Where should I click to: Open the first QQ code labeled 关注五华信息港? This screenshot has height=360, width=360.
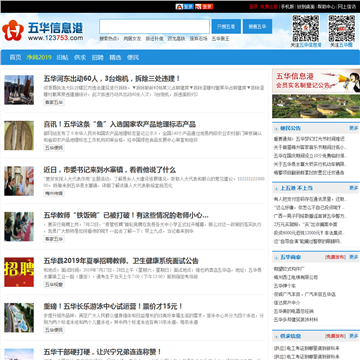pos(306,29)
